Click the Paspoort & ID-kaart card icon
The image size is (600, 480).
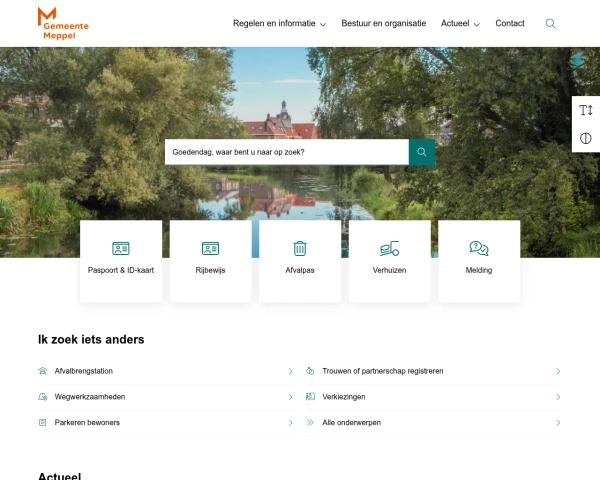pos(121,248)
